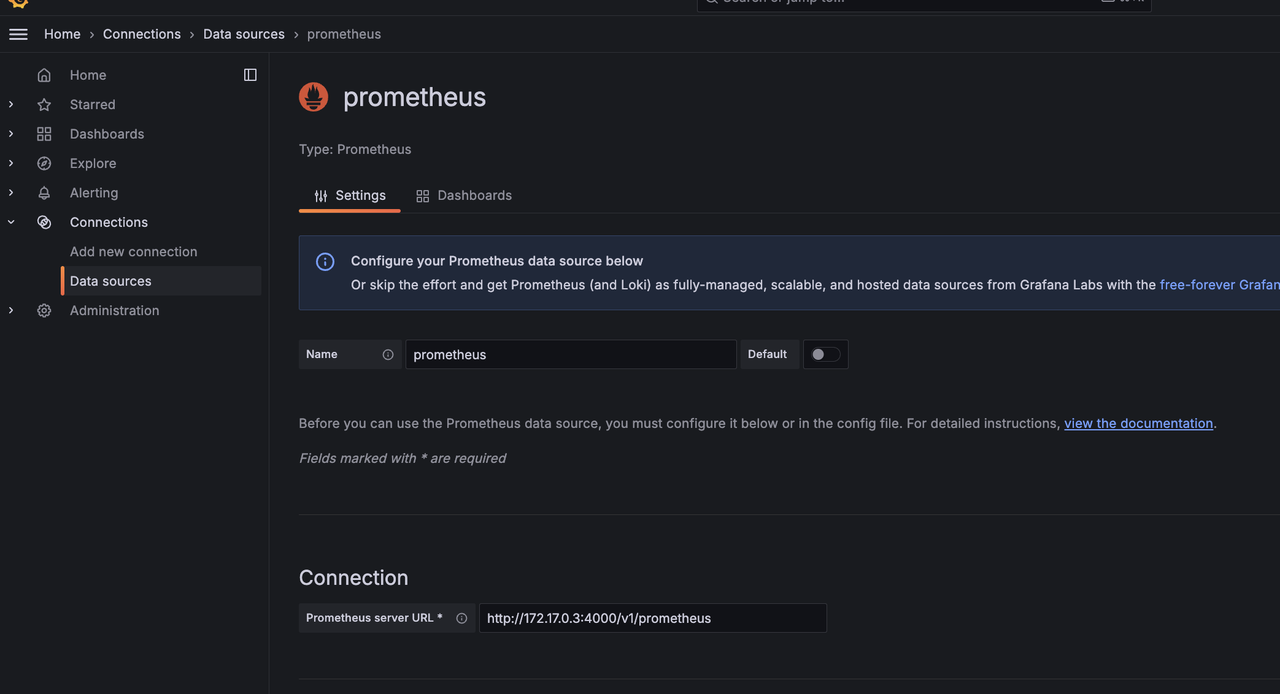Open the navigation hamburger menu
Screen dimensions: 1280x694
coord(18,33)
